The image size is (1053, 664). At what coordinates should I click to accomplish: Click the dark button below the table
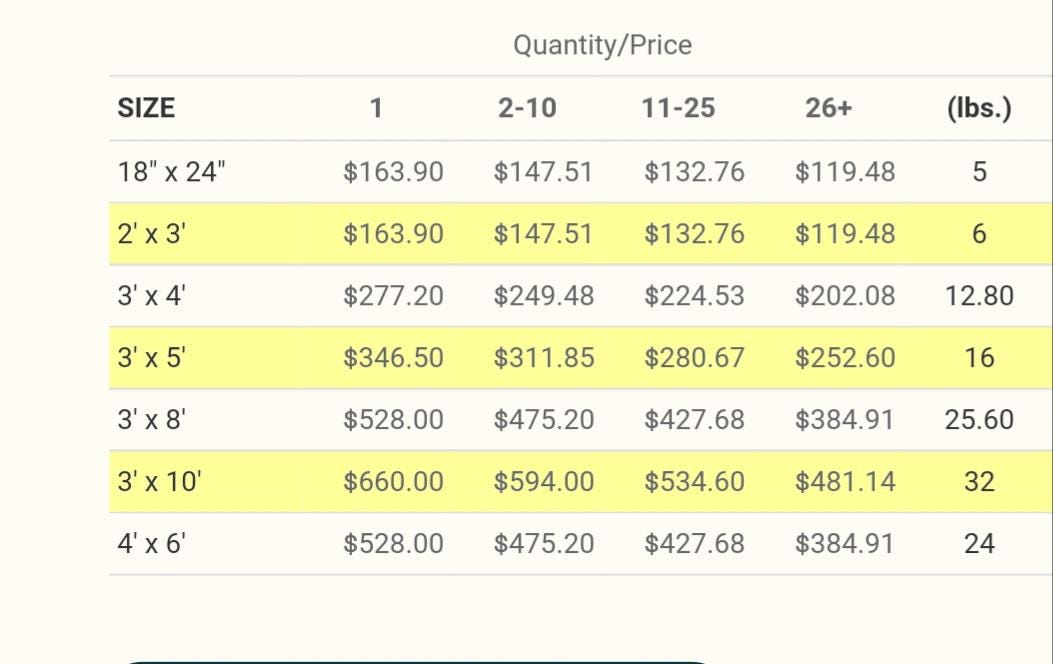click(420, 659)
